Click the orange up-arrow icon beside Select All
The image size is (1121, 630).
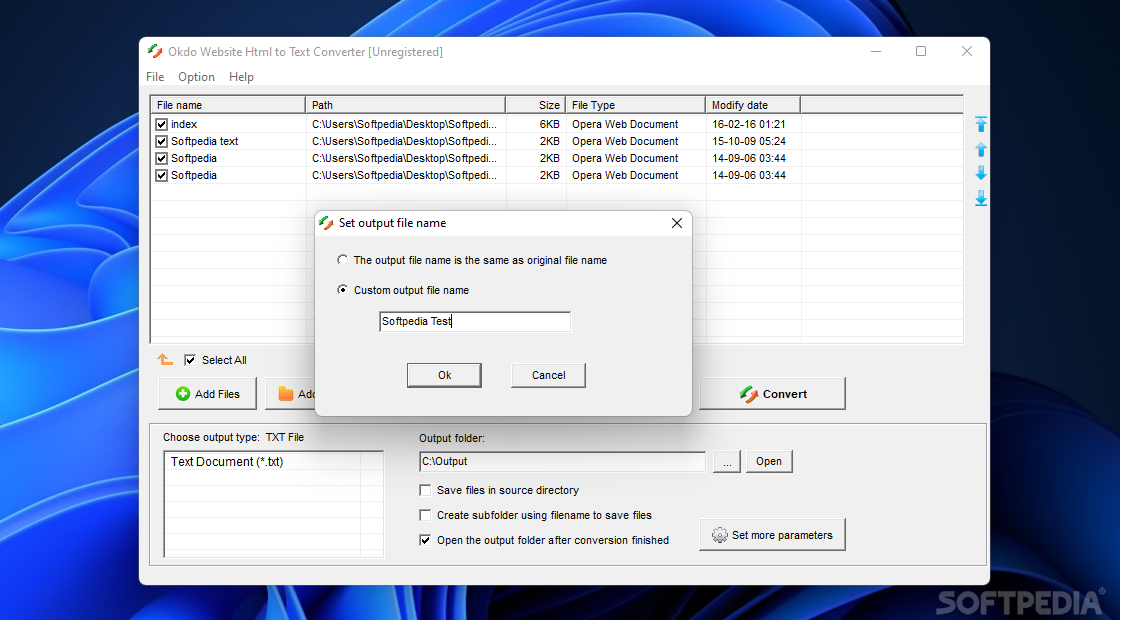click(165, 360)
